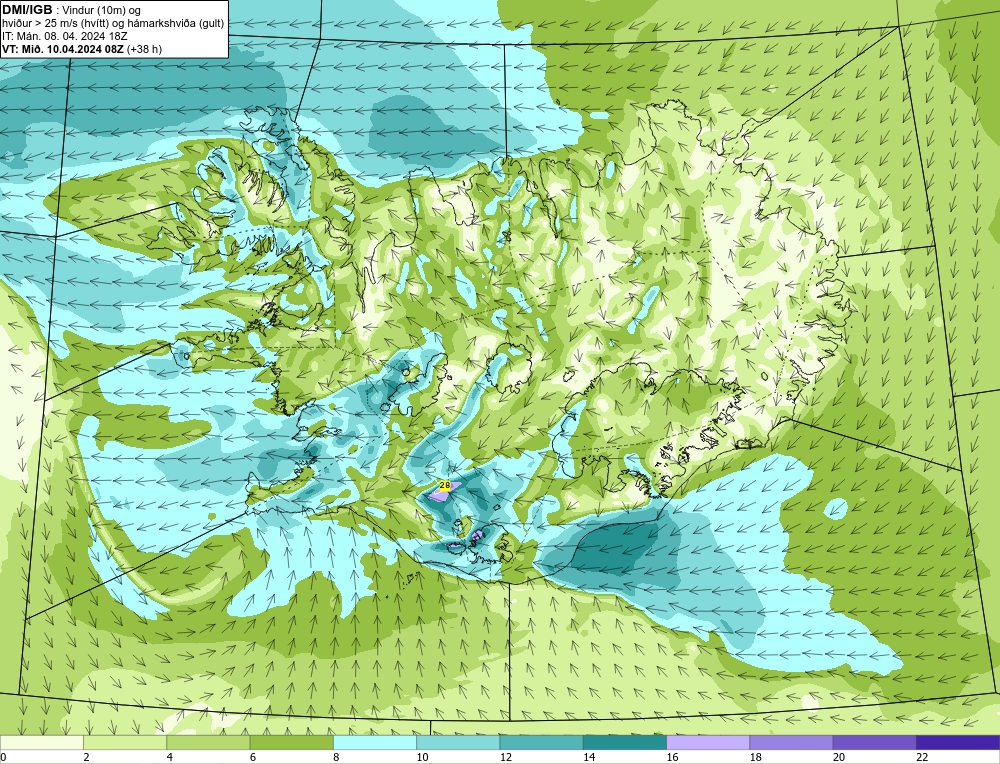Screen dimensions: 1000x764
Task: Click the legend scale number "12"
Action: 506,757
